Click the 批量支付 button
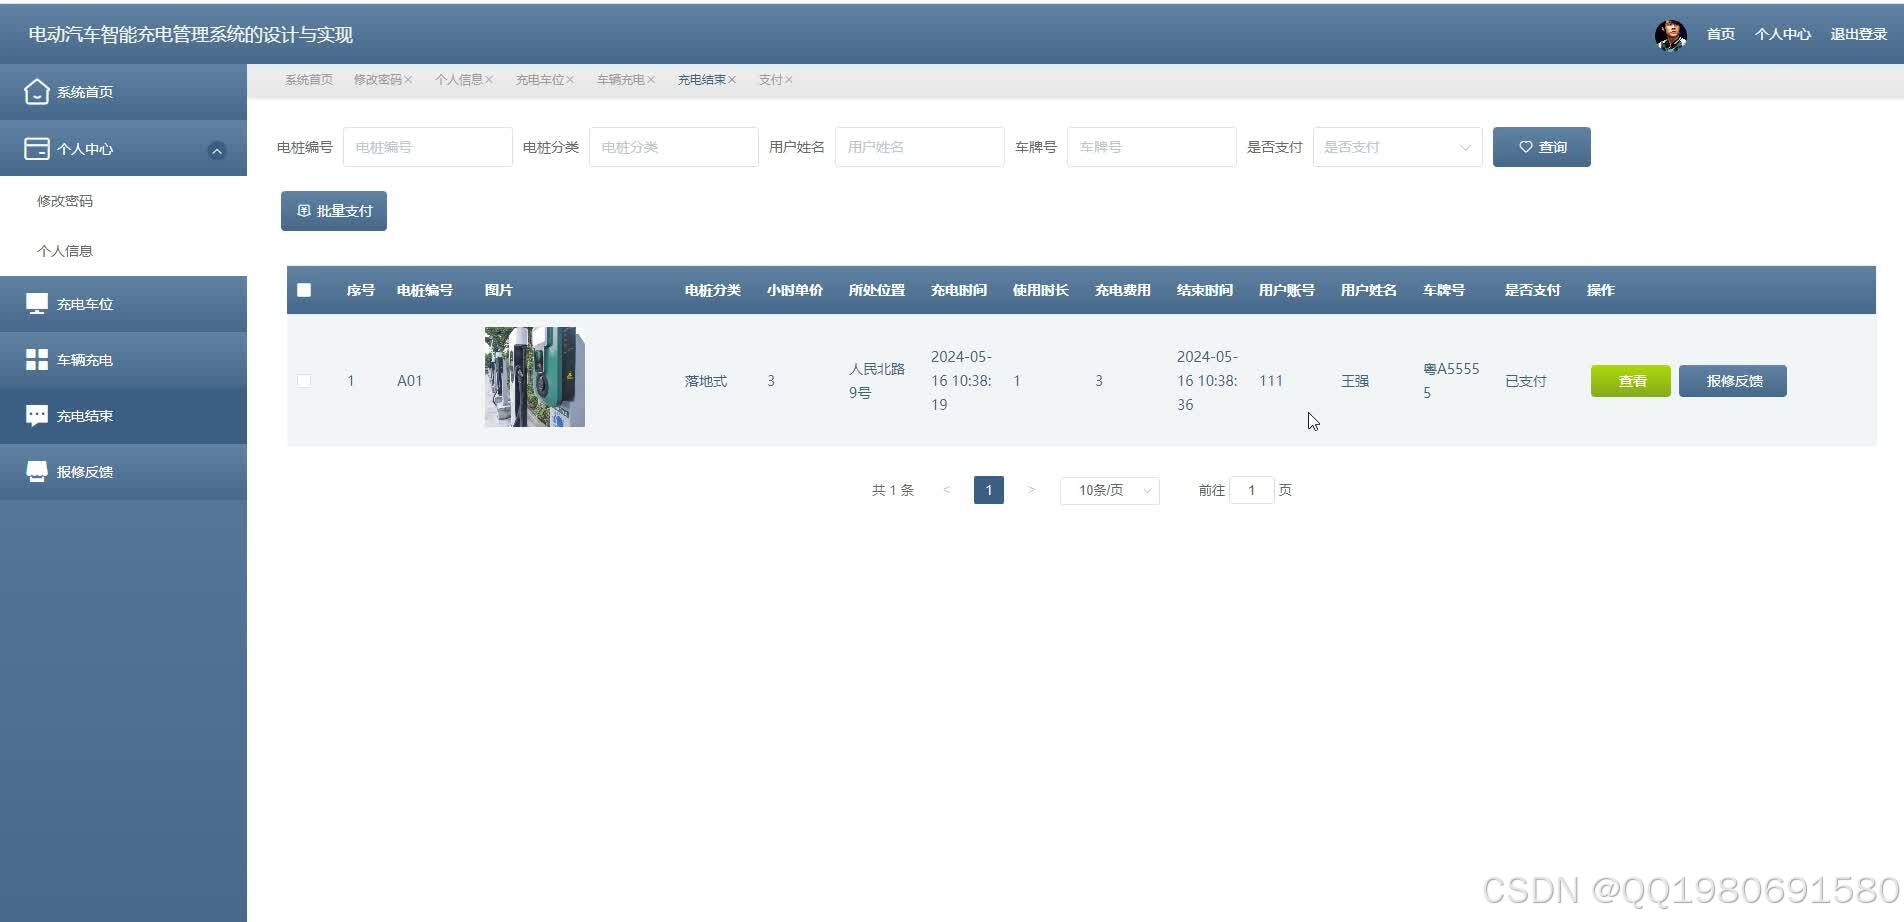Viewport: 1904px width, 922px height. point(334,211)
